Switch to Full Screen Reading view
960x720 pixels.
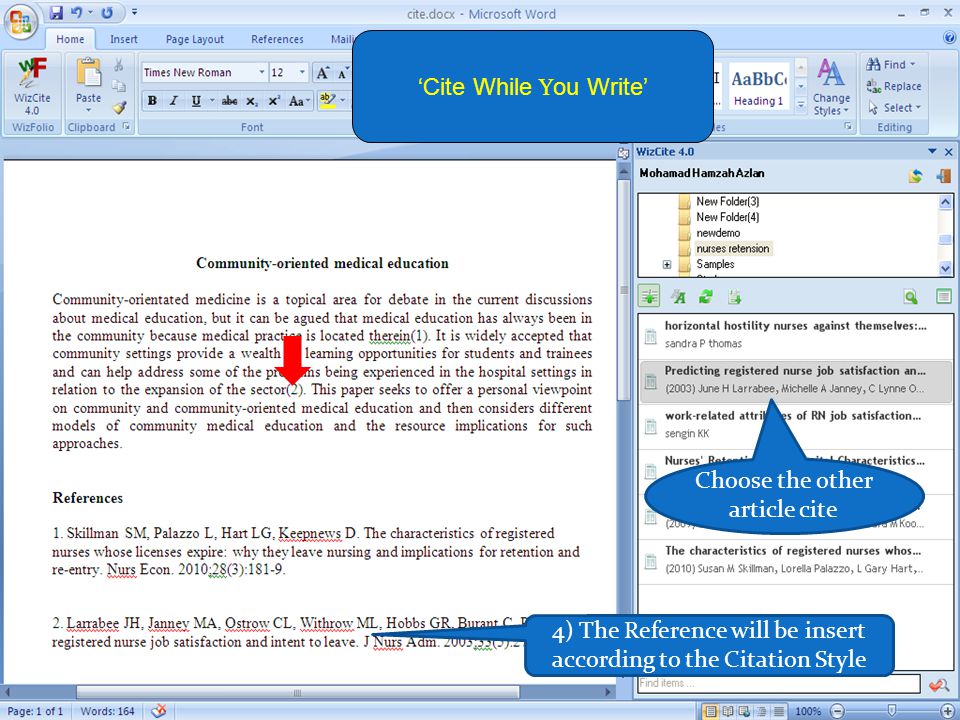coord(728,711)
